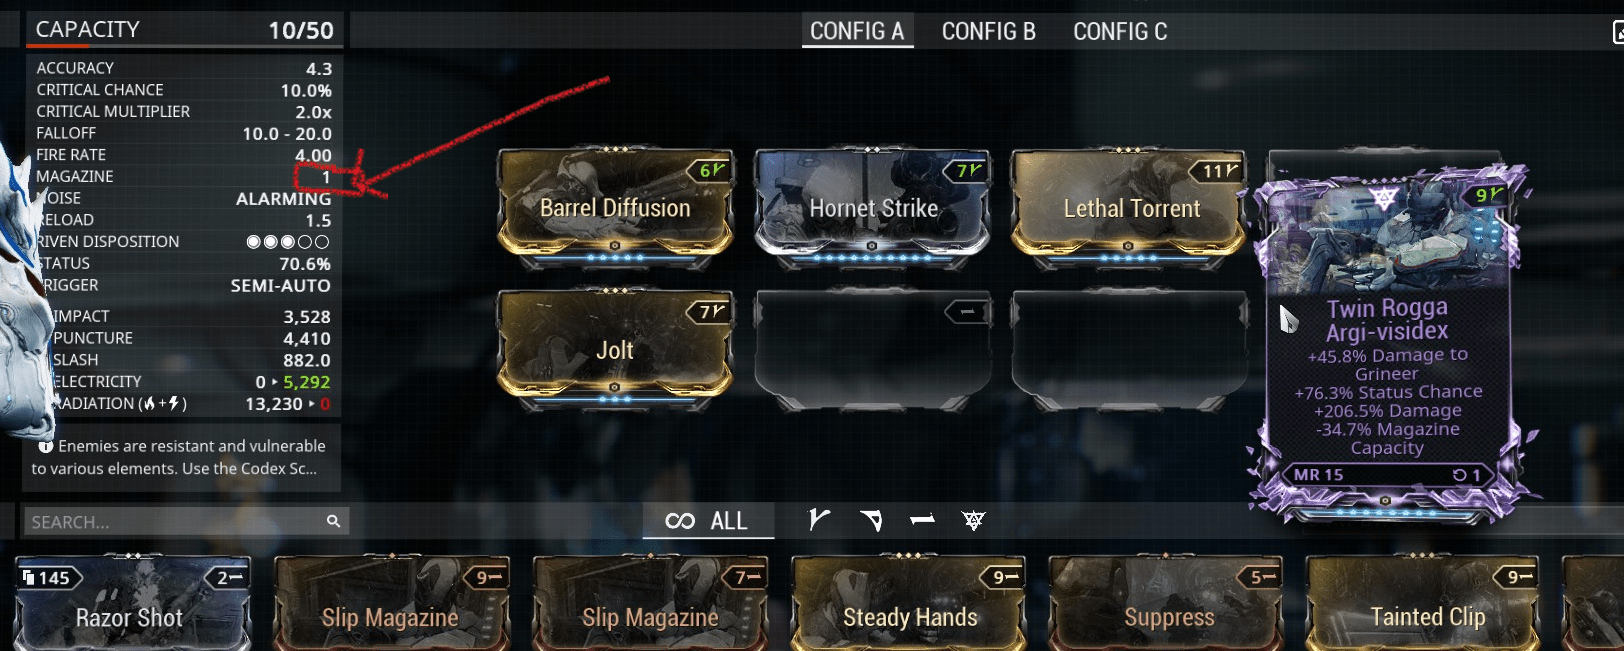Select the Hornet Strike mod card
The width and height of the screenshot is (1624, 651).
click(x=872, y=207)
